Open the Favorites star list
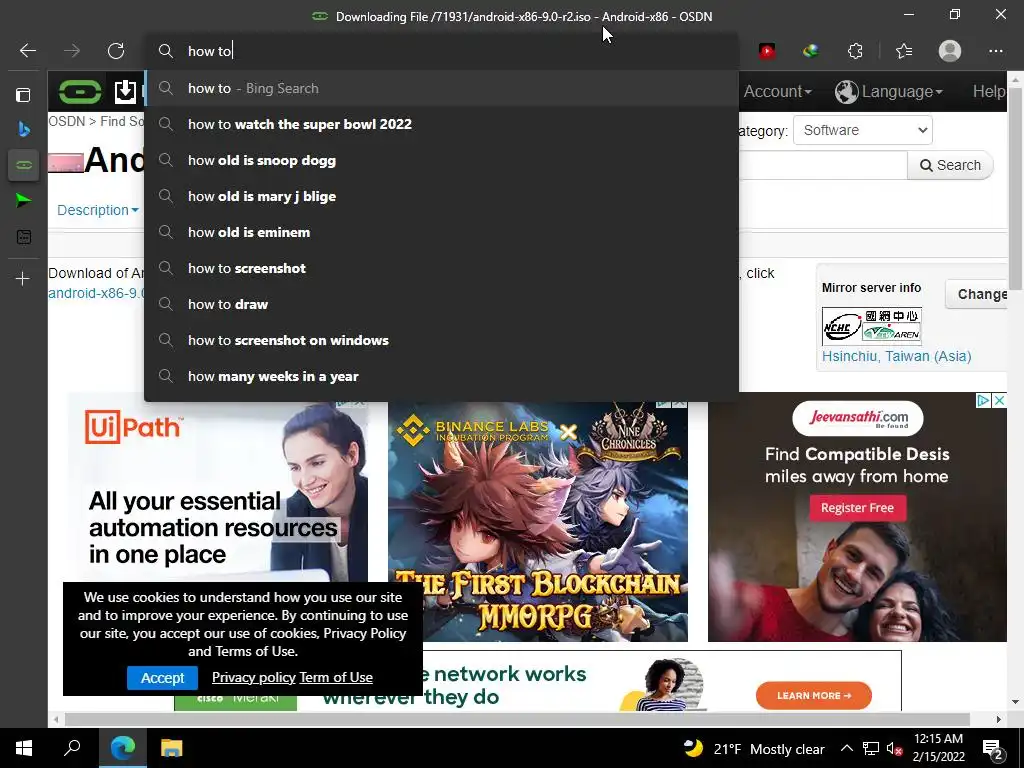Screen dimensions: 1024x768 click(904, 51)
